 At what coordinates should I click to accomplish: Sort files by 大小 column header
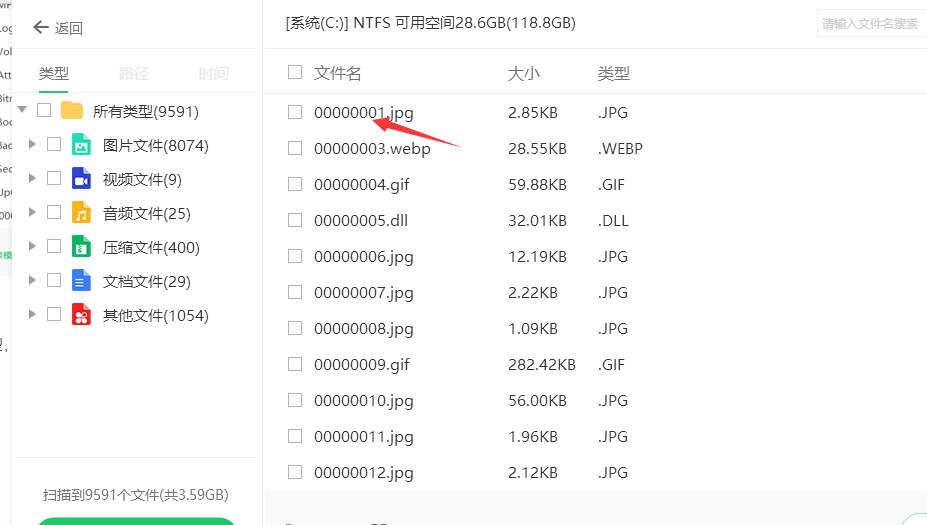click(523, 73)
